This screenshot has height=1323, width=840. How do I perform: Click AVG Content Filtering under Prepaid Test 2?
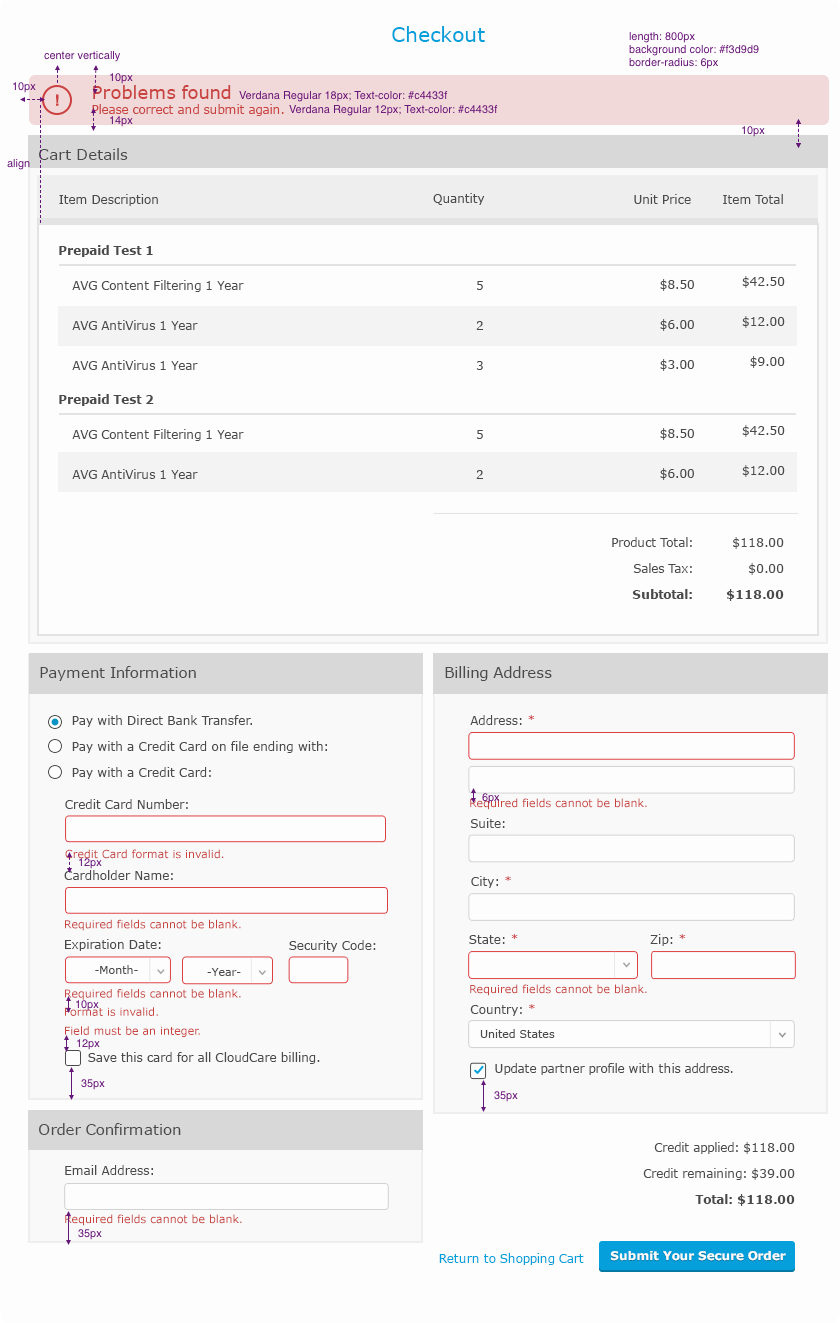(158, 435)
